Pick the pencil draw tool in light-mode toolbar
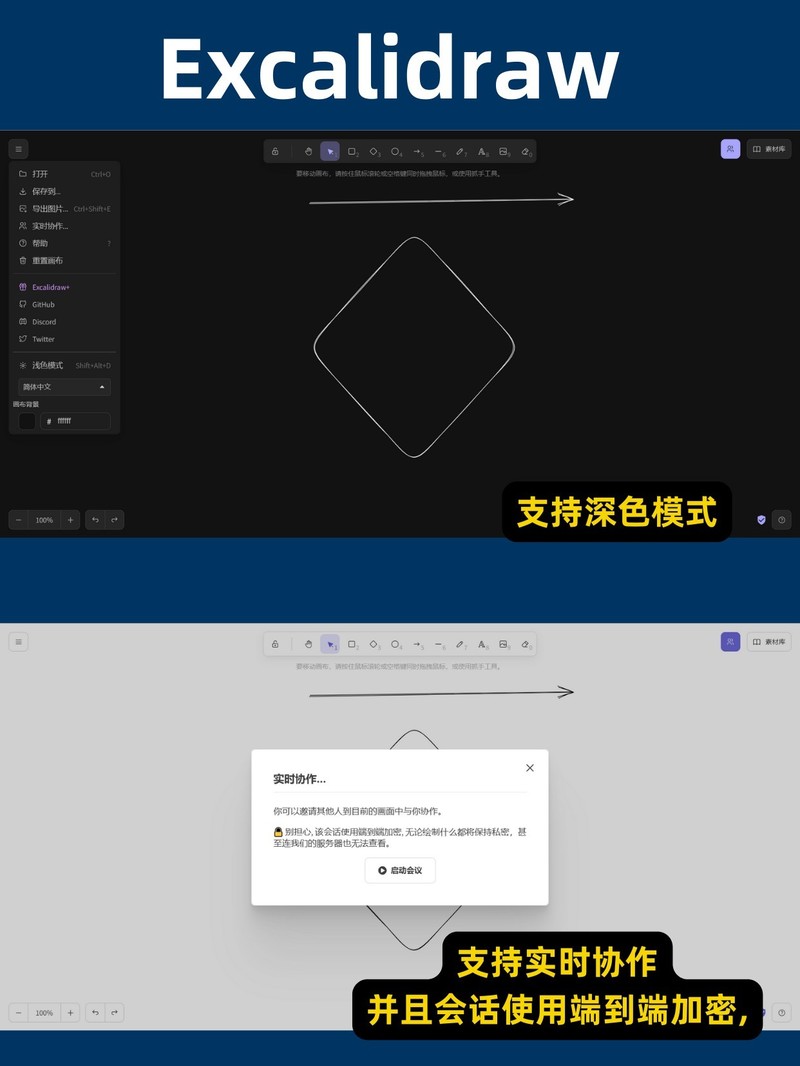 [461, 644]
